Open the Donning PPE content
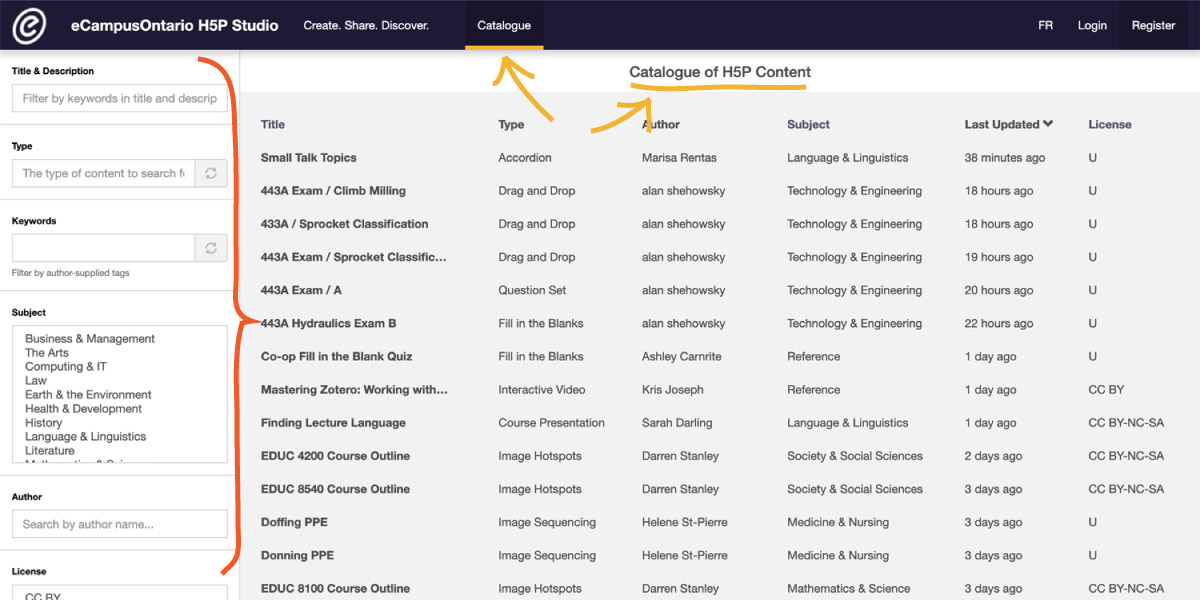The height and width of the screenshot is (600, 1200). click(x=297, y=555)
